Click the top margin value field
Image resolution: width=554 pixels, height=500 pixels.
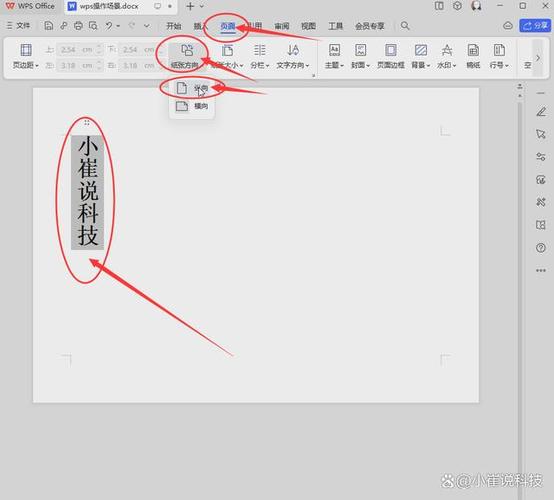click(76, 49)
